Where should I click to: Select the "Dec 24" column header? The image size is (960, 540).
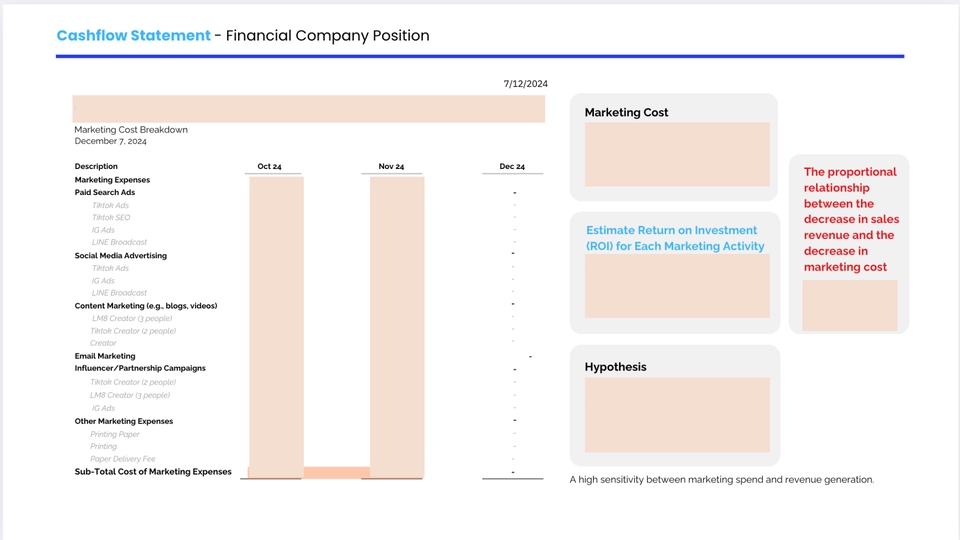512,166
